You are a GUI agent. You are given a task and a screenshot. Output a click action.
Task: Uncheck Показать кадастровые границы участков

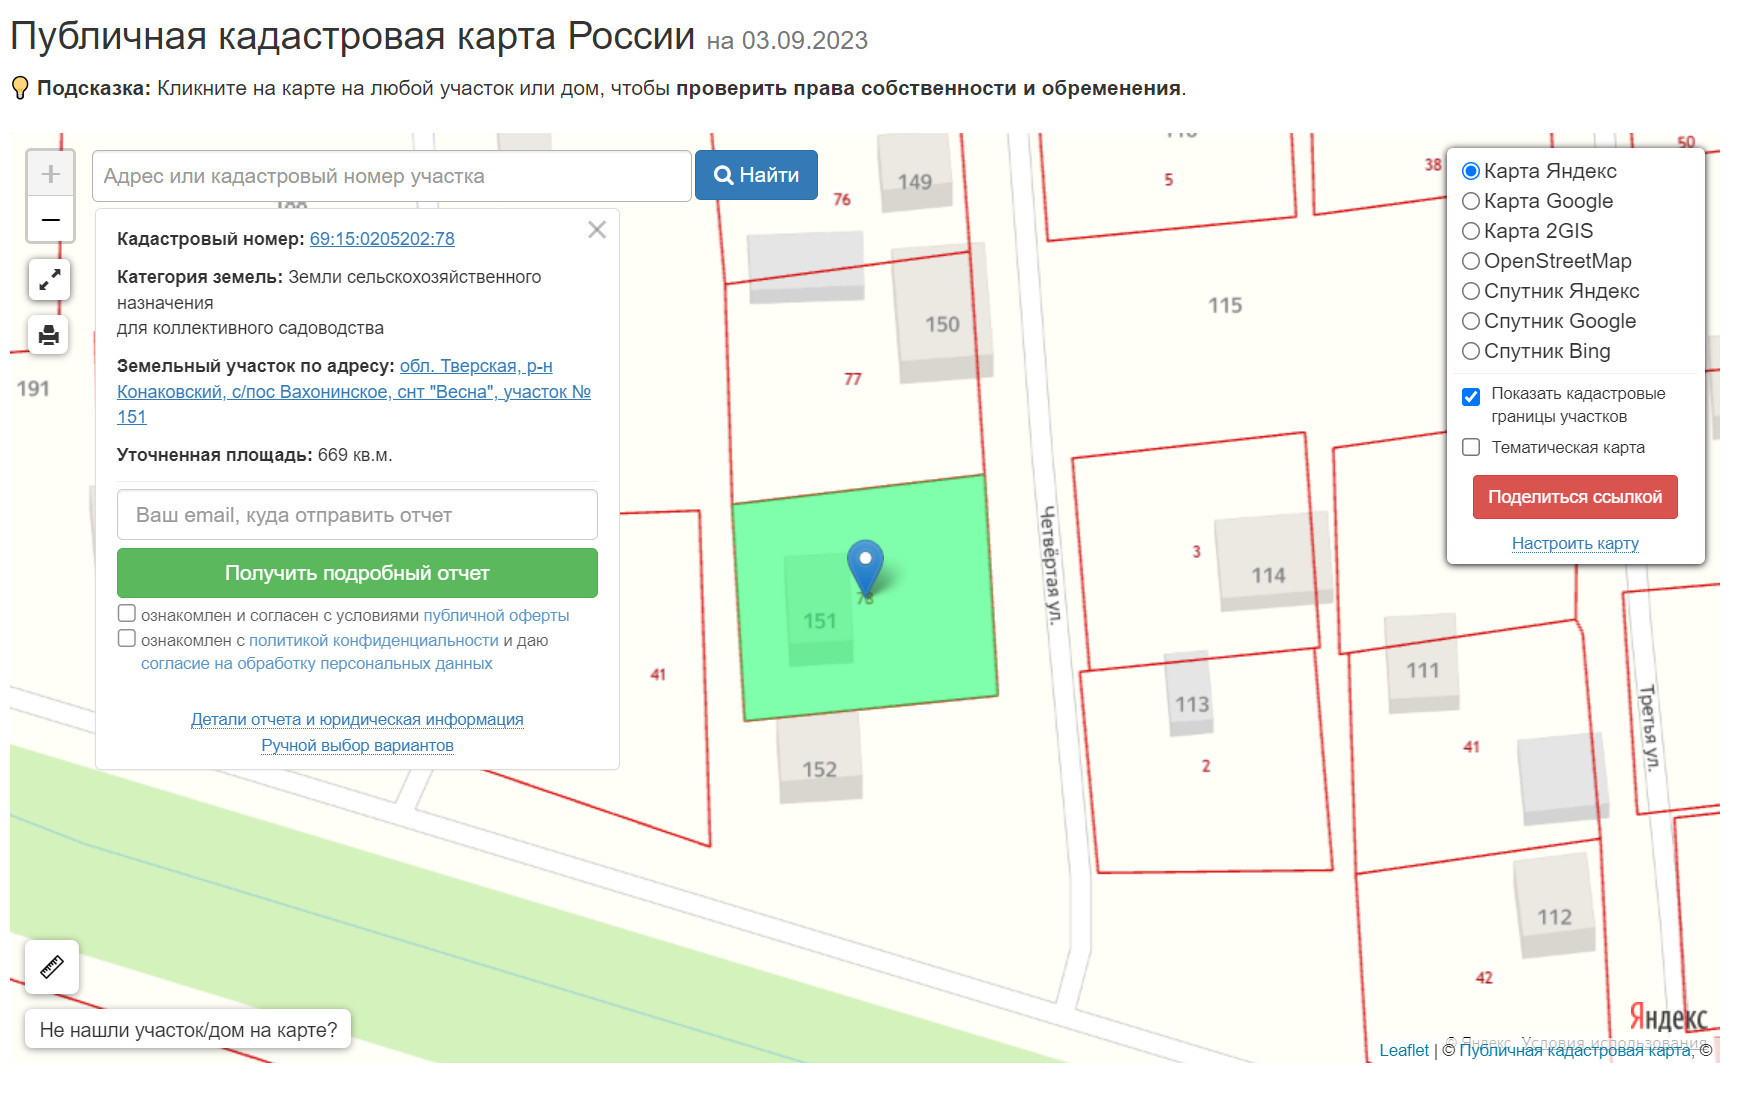pyautogui.click(x=1471, y=396)
